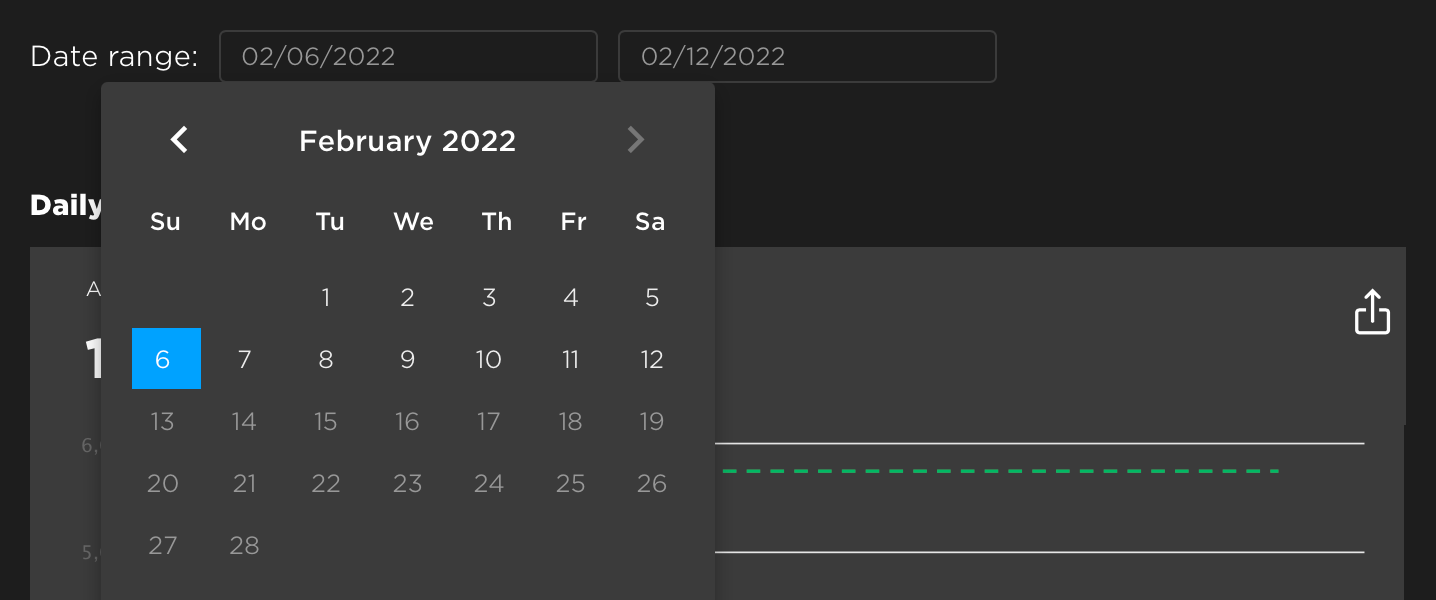Go to the previous month in calendar
This screenshot has height=600, width=1436.
(x=179, y=140)
